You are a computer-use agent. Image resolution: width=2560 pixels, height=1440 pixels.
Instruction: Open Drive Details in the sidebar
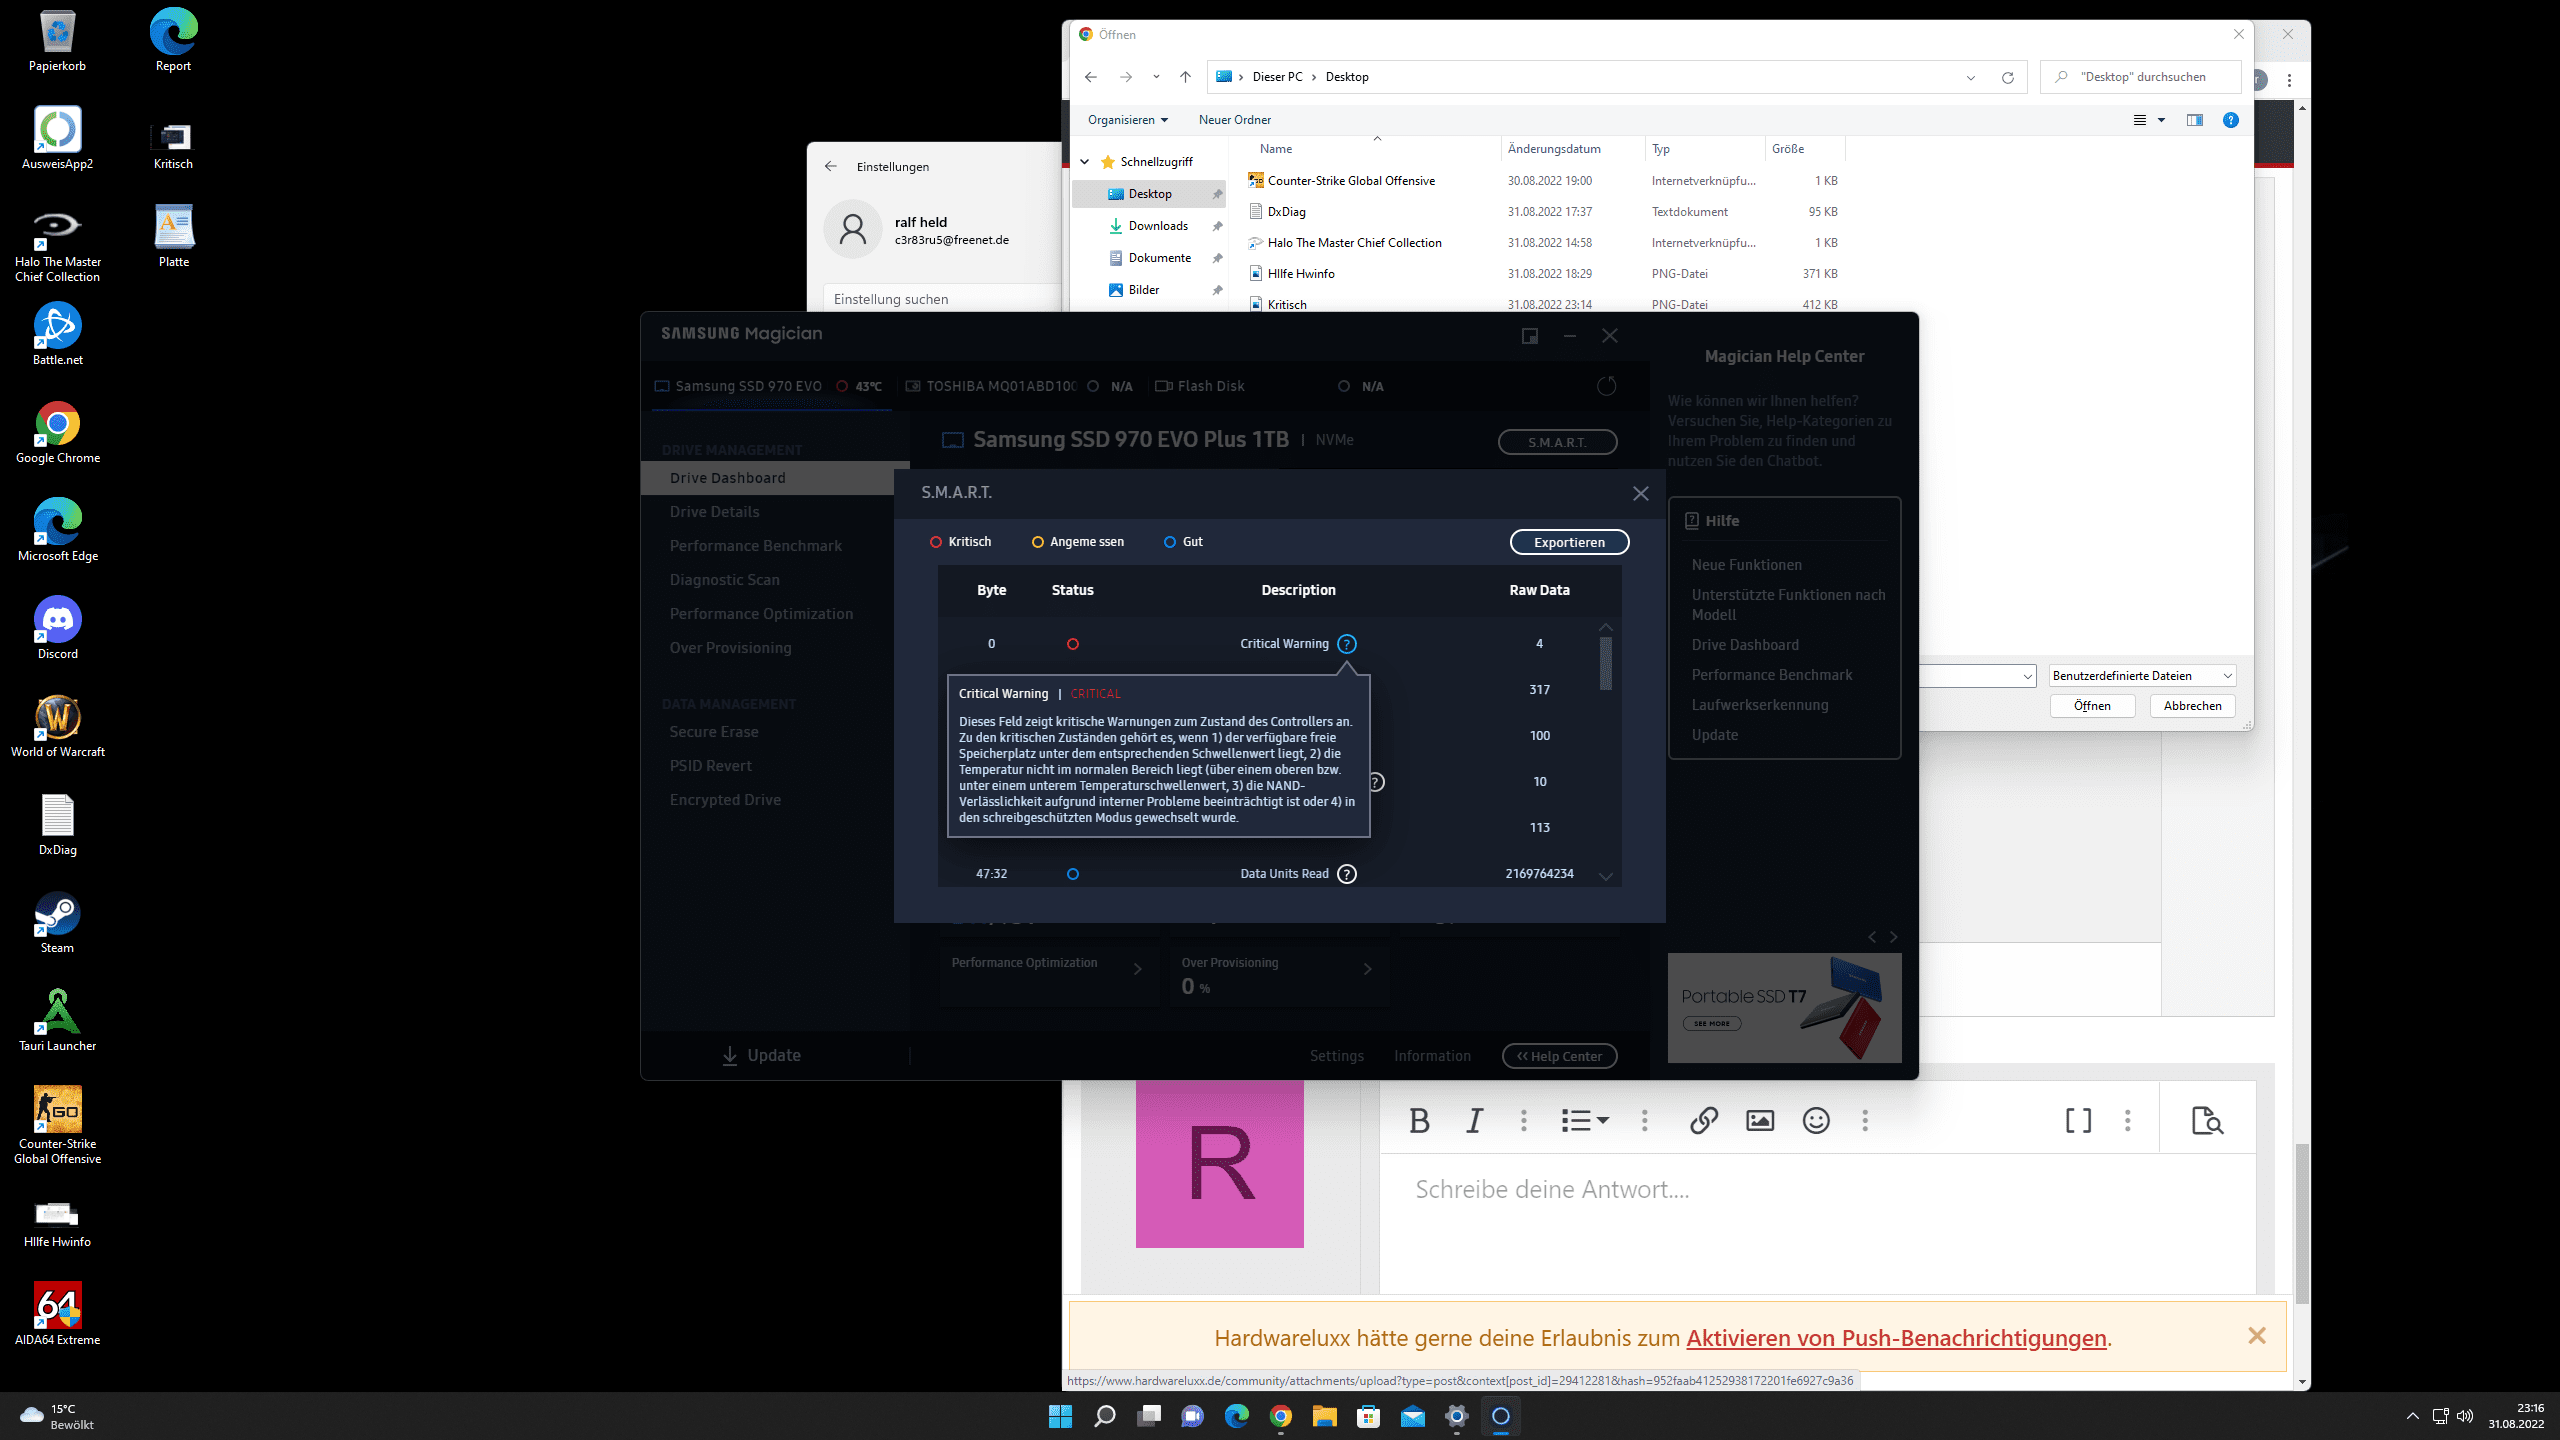[714, 512]
